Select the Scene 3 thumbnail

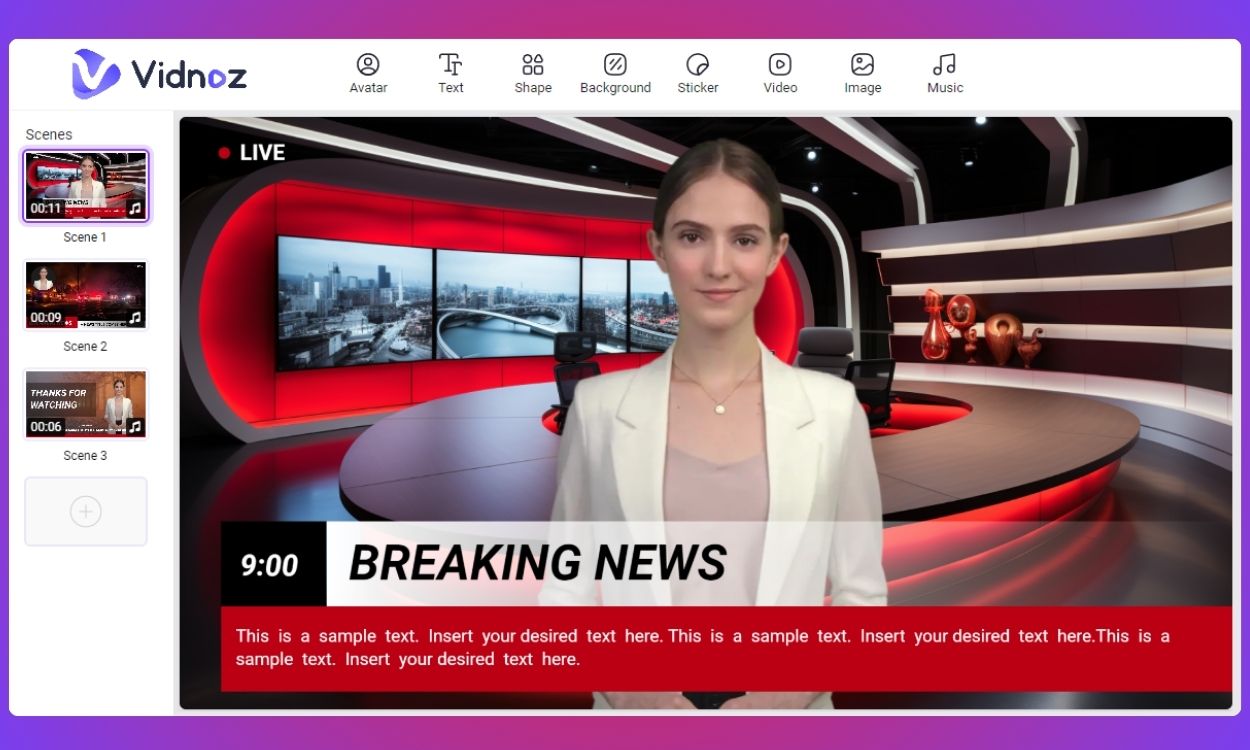click(x=86, y=404)
